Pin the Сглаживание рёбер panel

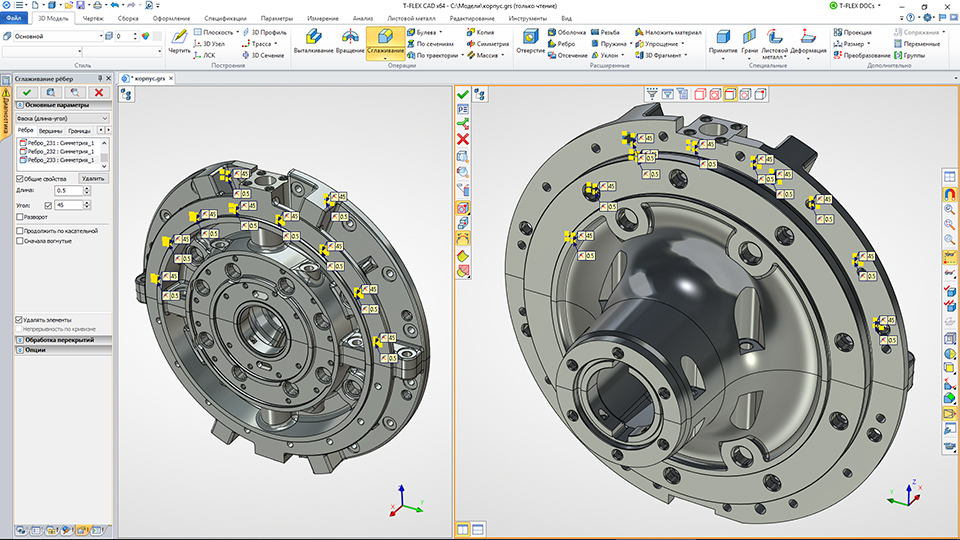[x=100, y=78]
